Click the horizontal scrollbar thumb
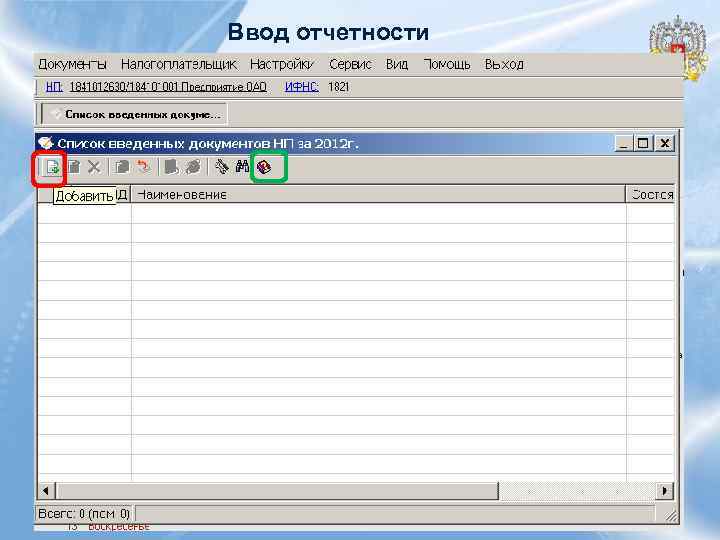The height and width of the screenshot is (540, 720). coord(277,490)
